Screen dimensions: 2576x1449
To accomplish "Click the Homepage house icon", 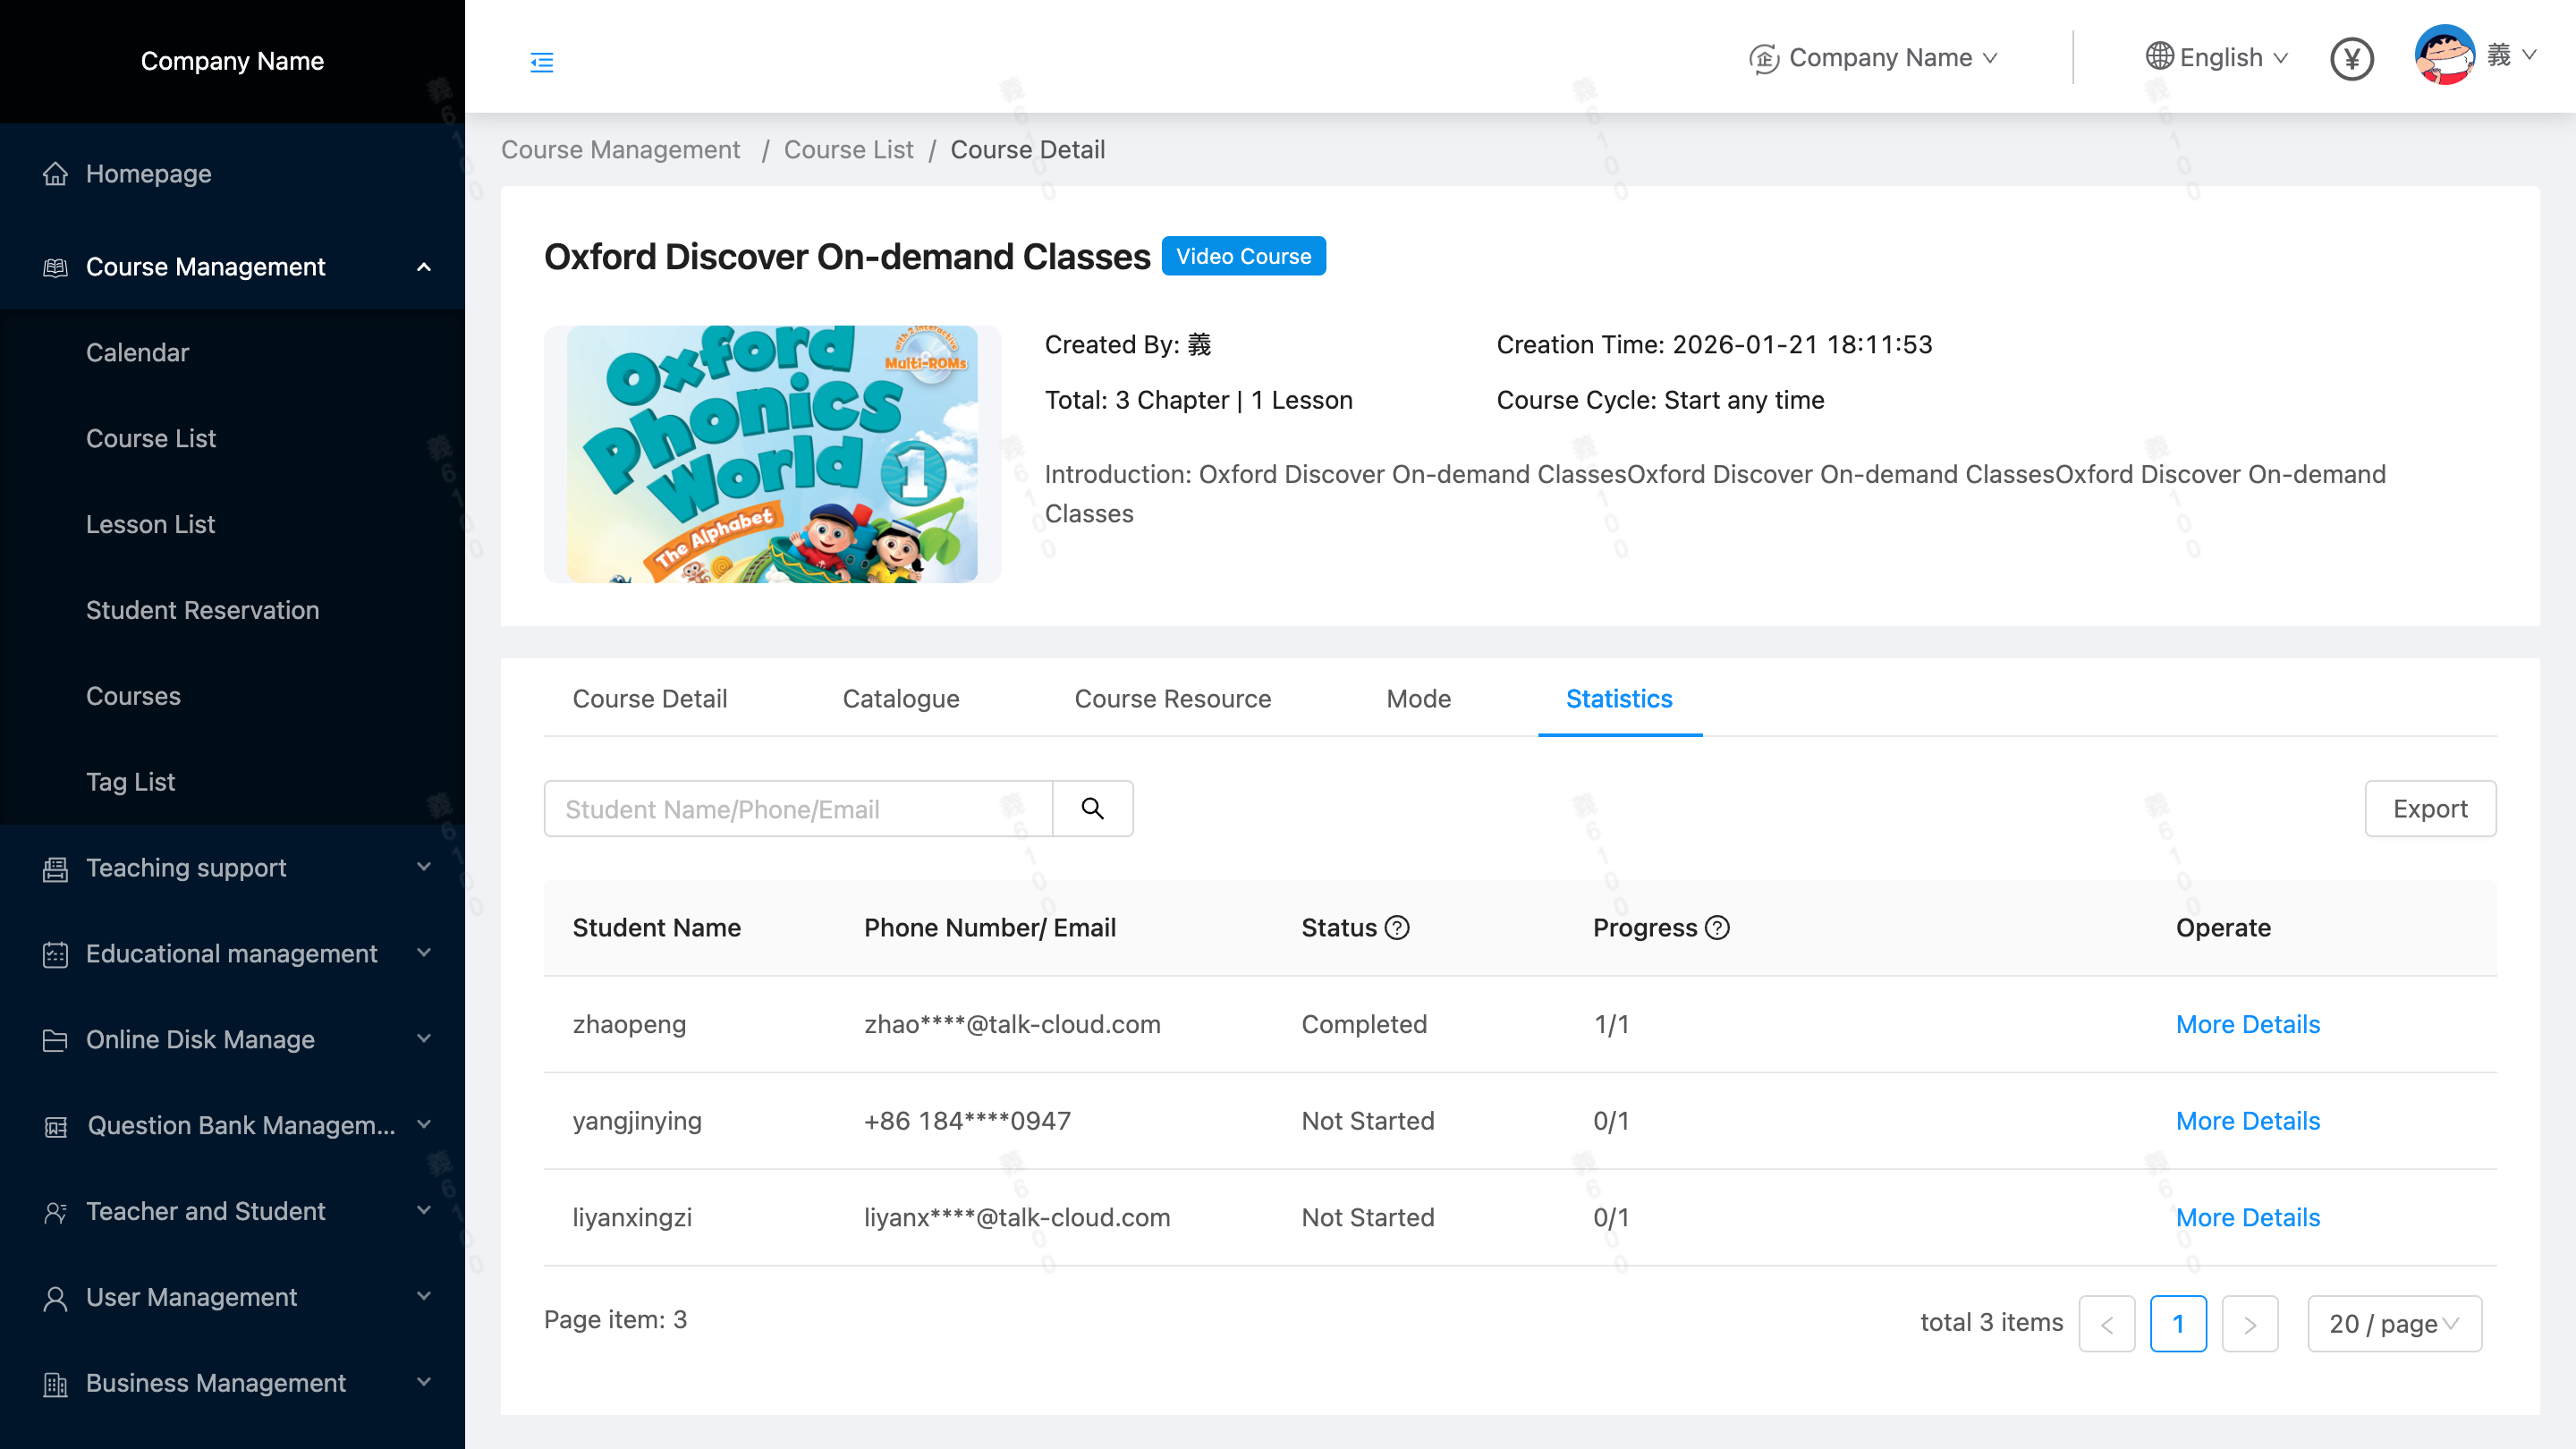I will click(x=56, y=174).
